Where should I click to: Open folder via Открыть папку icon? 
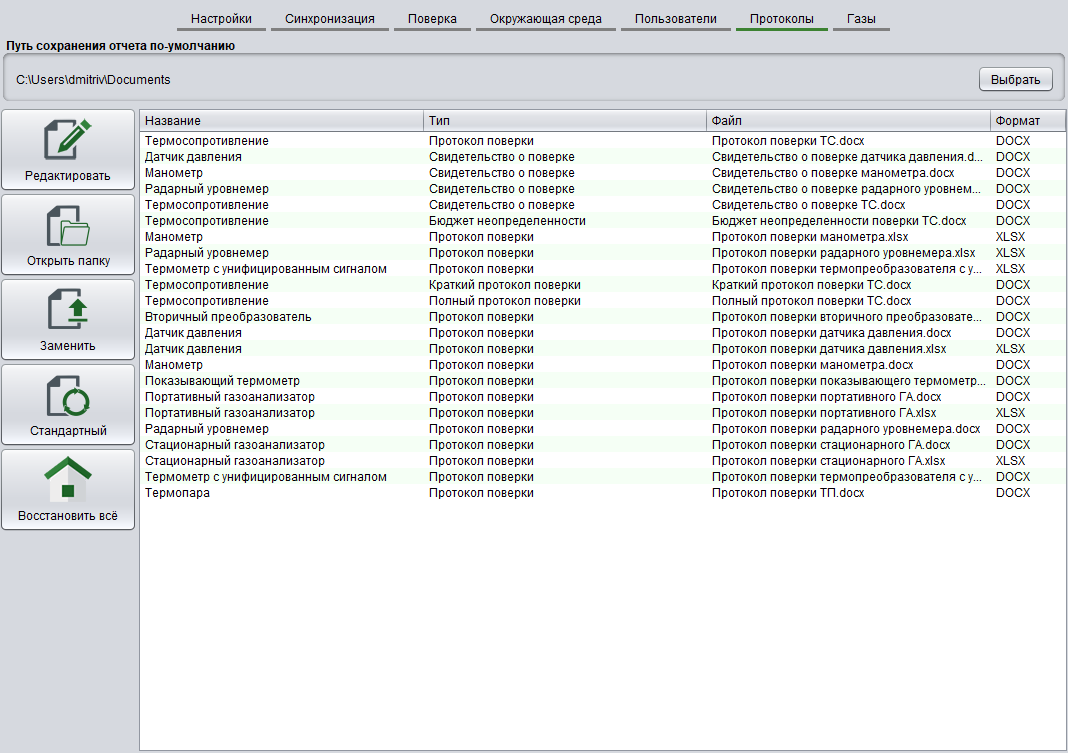click(67, 227)
